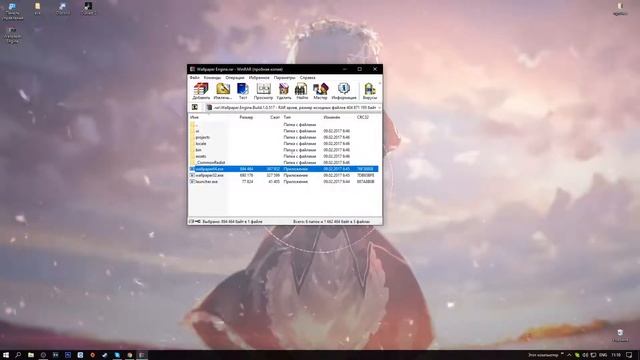Open the Справка menu
640x360 pixels.
[x=307, y=78]
